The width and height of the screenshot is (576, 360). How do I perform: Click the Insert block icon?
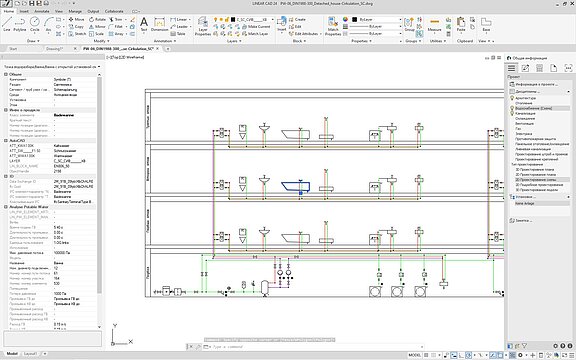pos(282,24)
